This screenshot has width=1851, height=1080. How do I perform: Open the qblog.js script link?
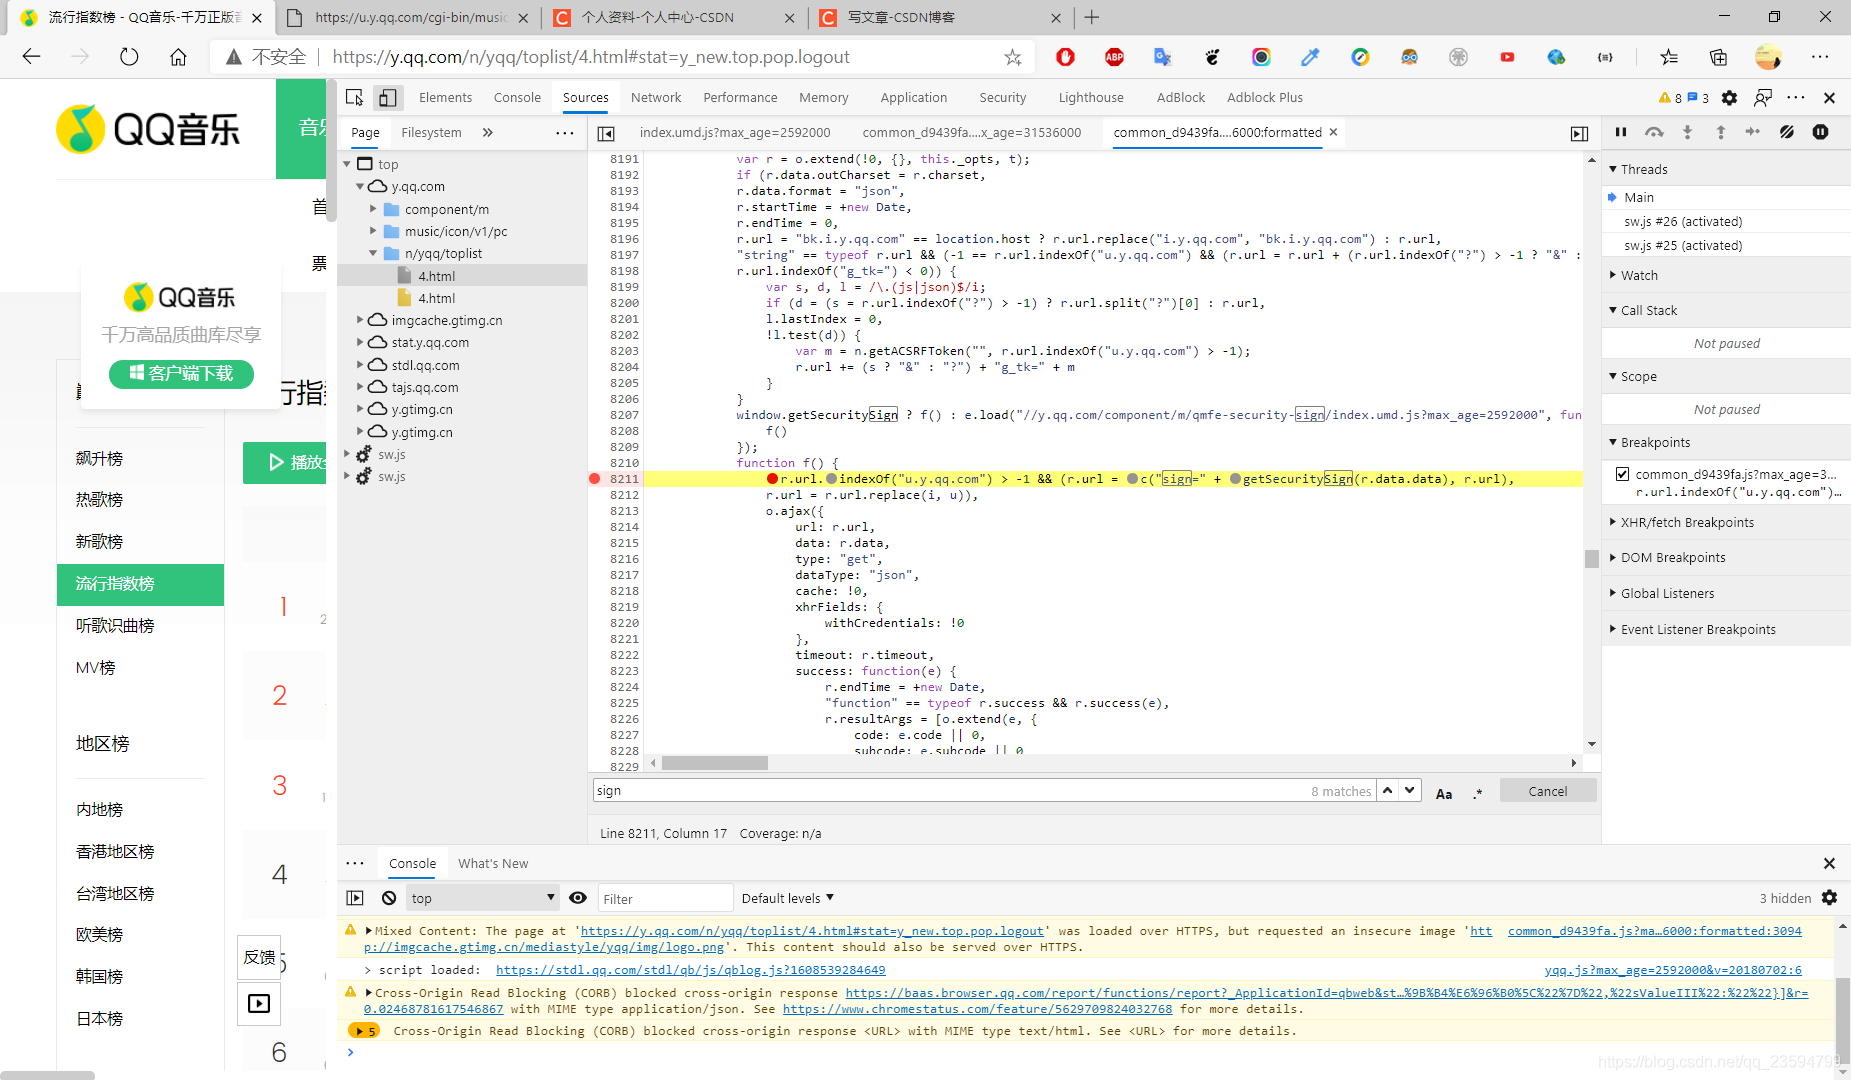pos(690,970)
